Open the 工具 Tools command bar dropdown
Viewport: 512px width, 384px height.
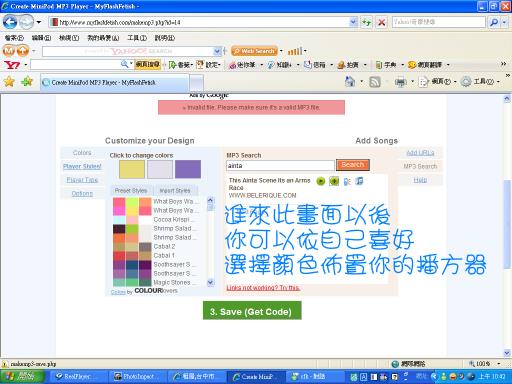tap(481, 81)
